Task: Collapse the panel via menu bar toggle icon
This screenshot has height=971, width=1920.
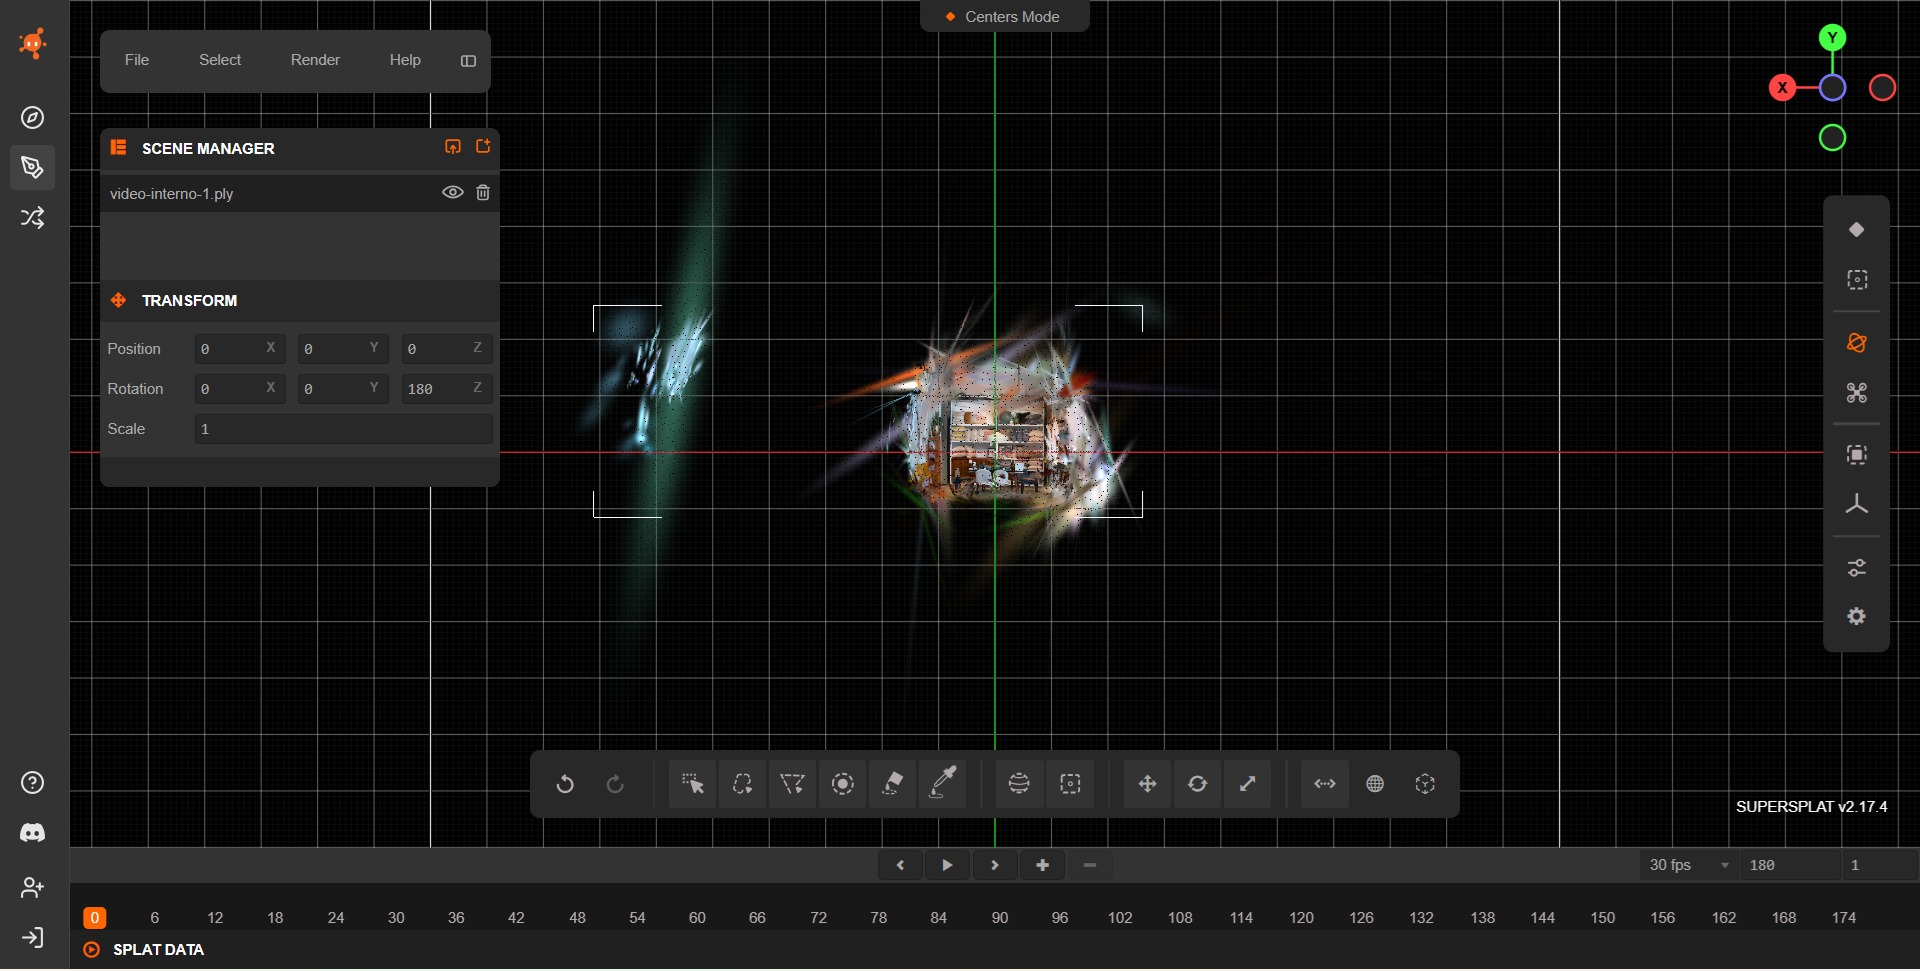Action: 468,61
